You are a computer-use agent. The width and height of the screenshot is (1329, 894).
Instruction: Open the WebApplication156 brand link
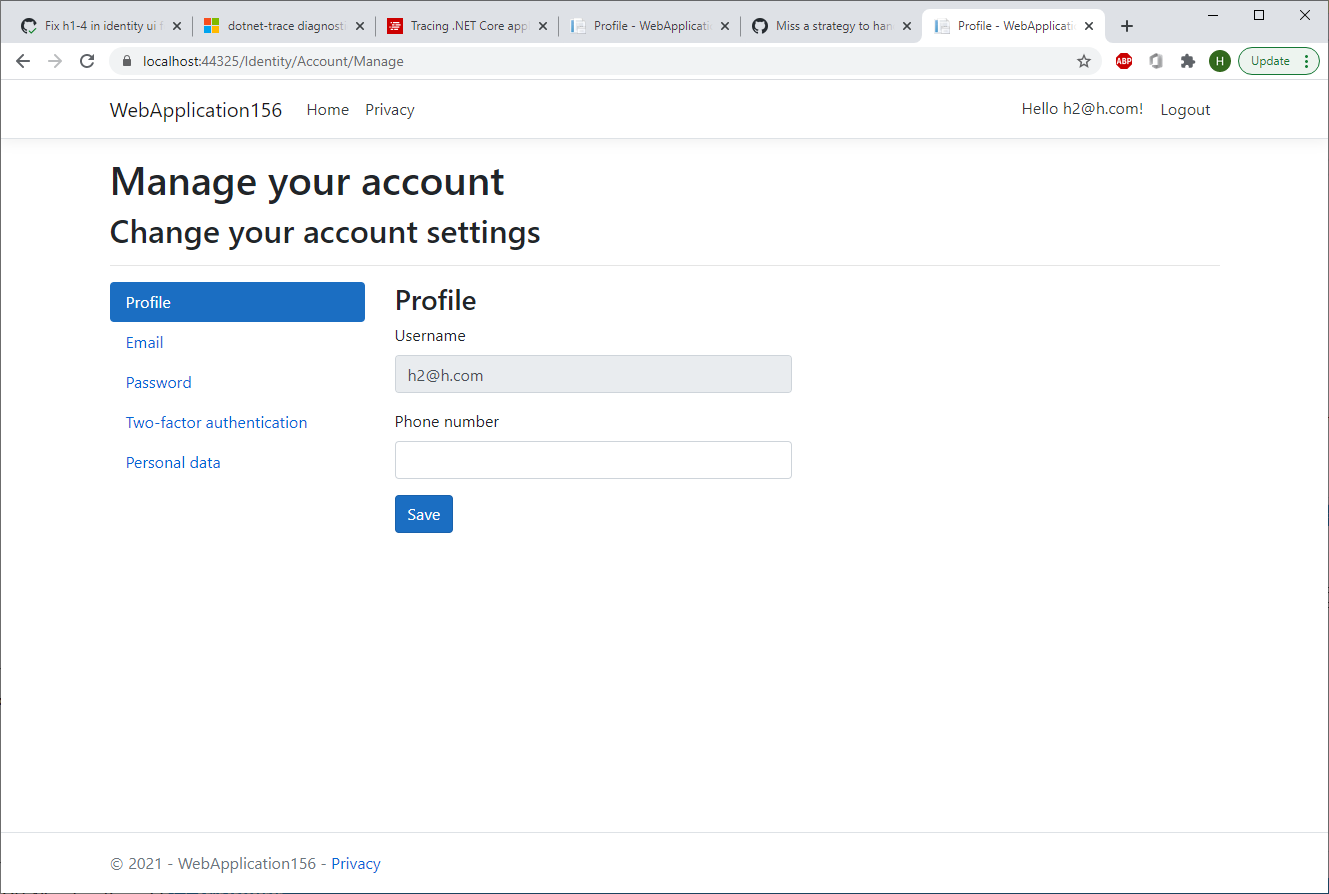(x=196, y=110)
